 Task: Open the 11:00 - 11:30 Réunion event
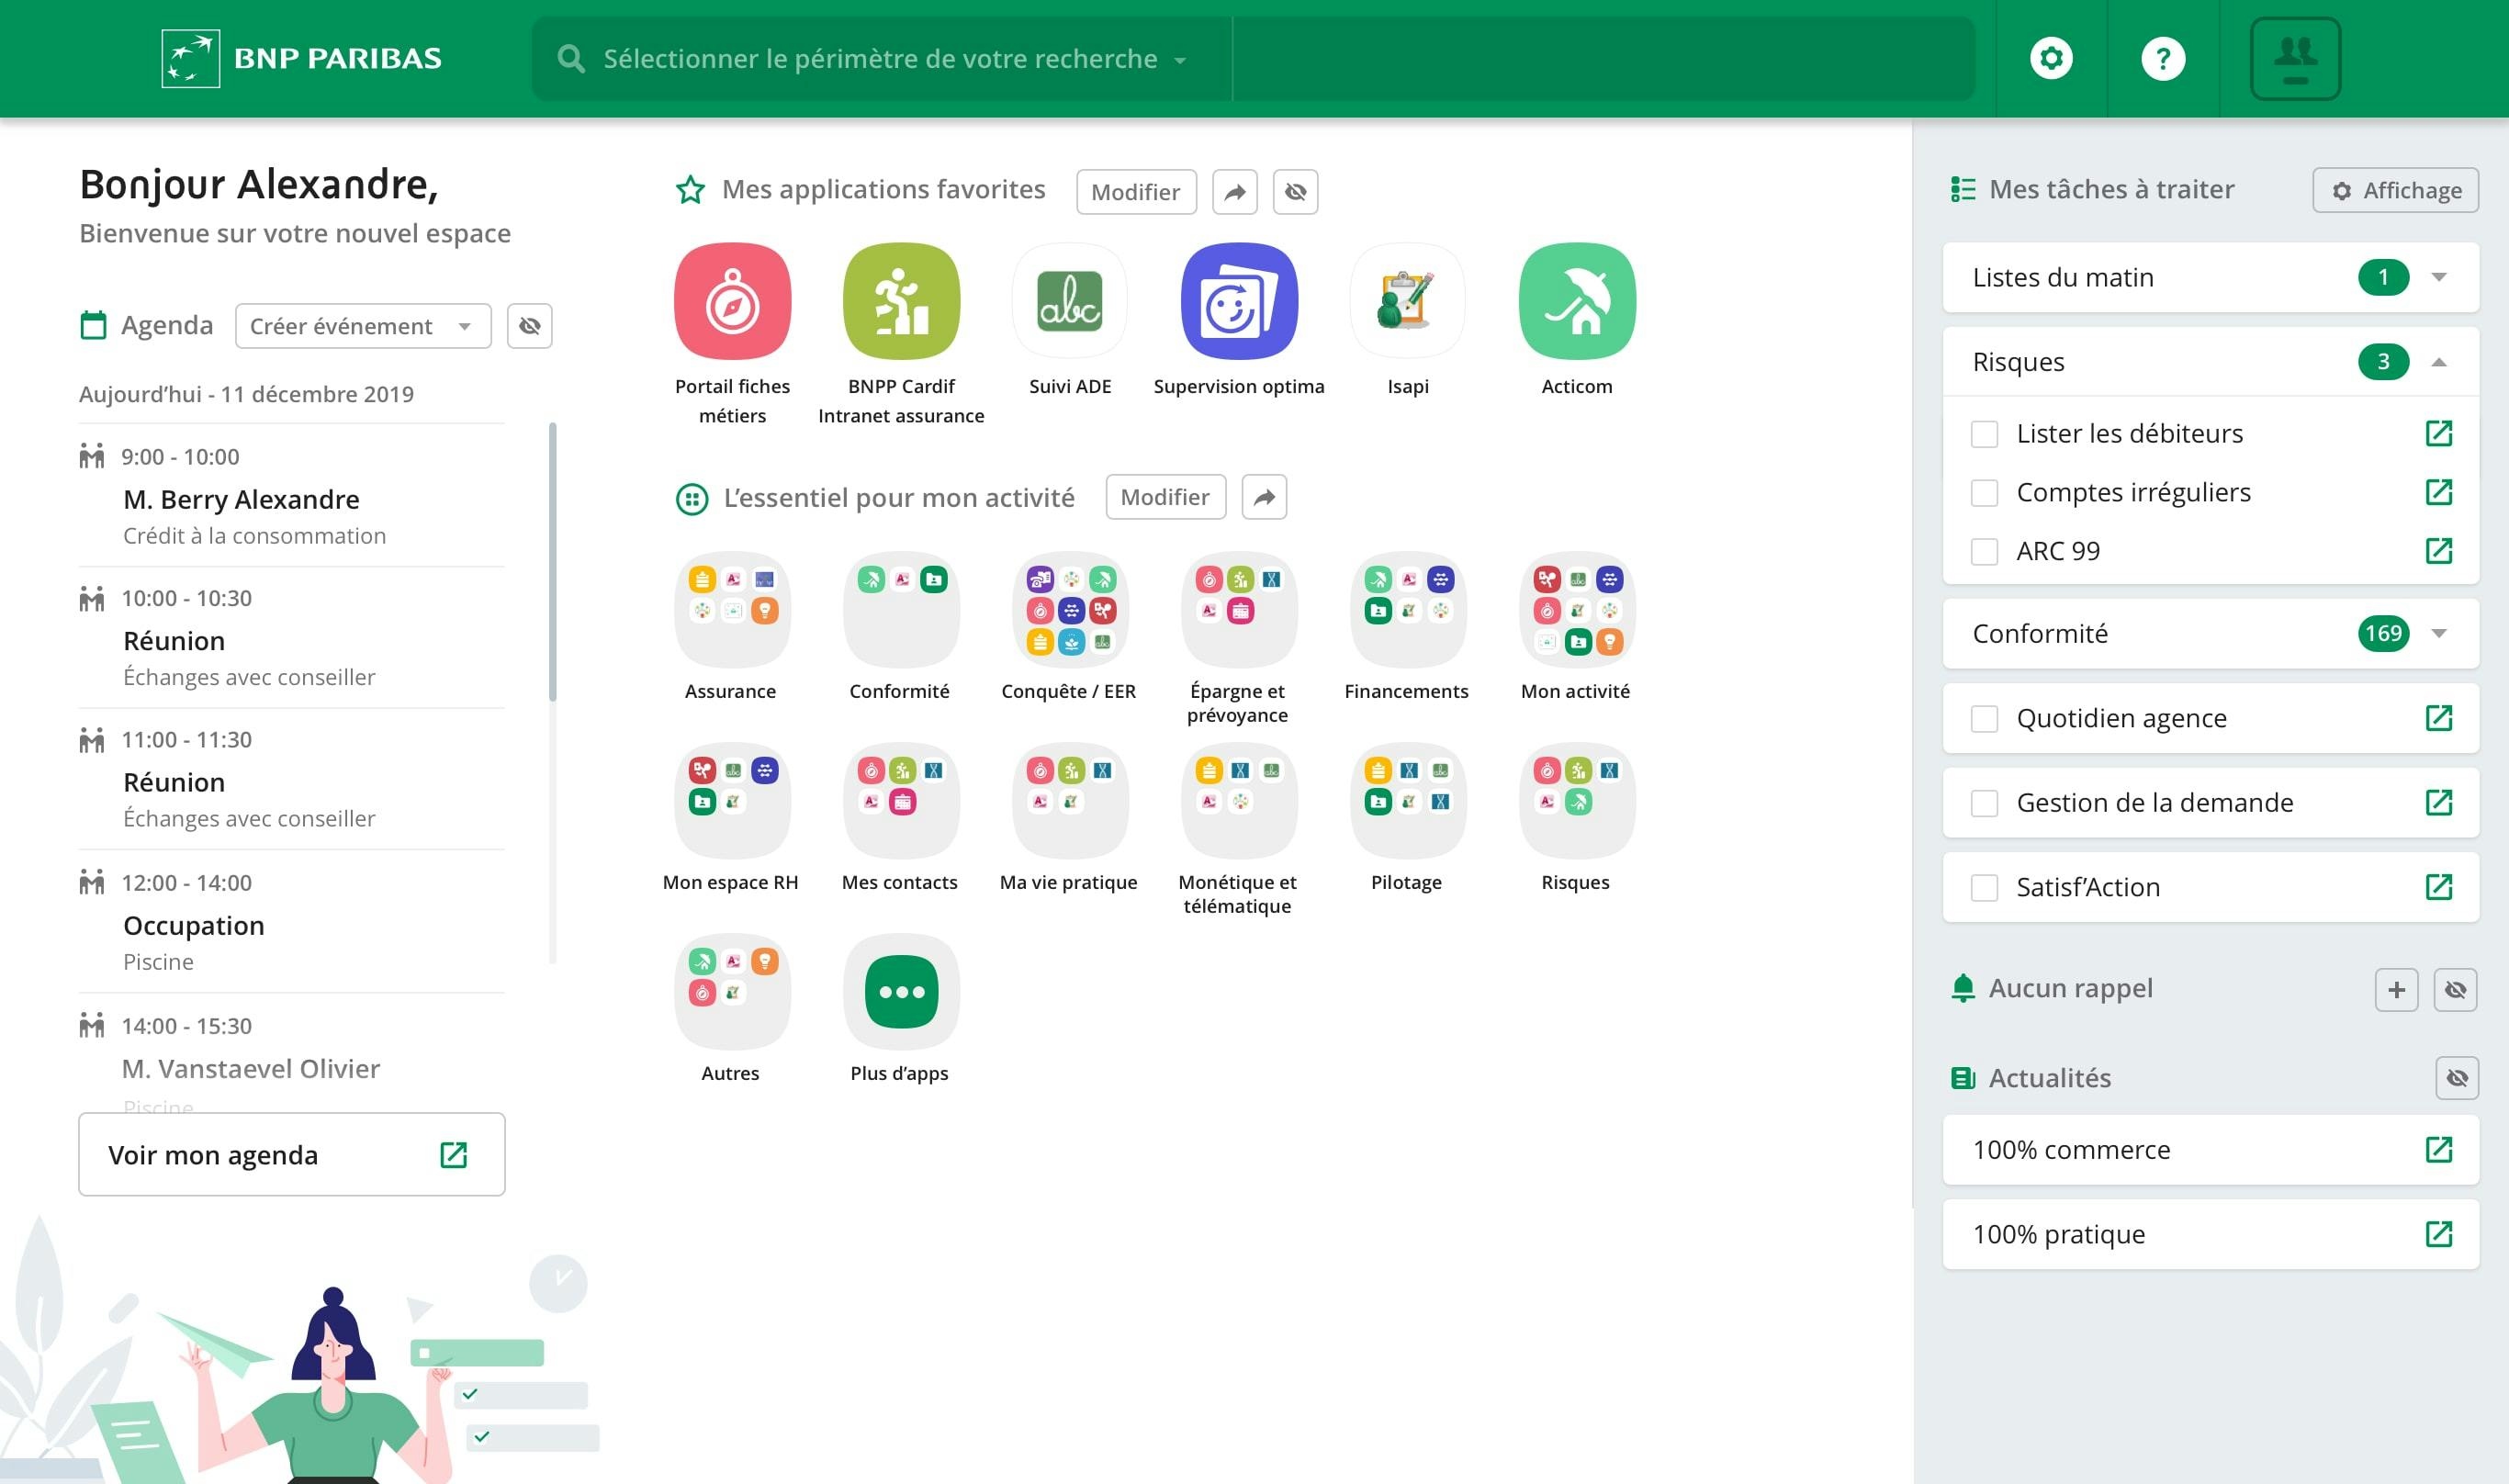point(291,779)
